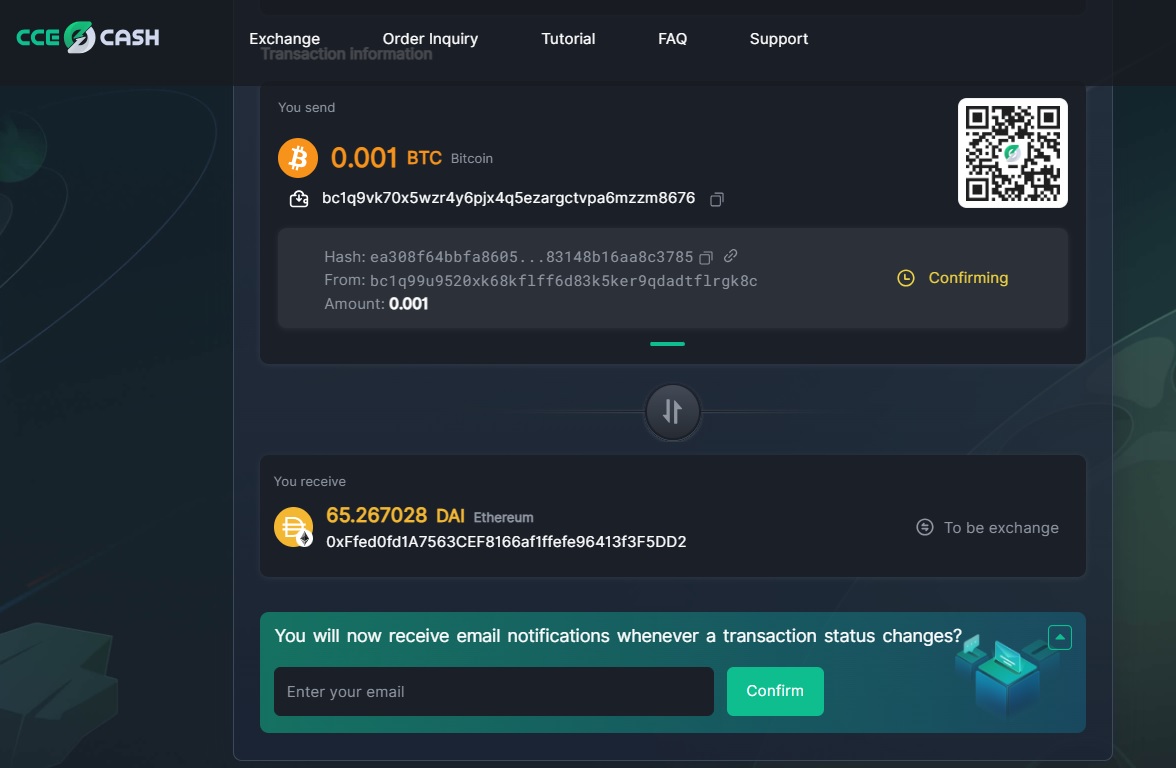
Task: Click the wallet deposit icon beside address
Action: coord(298,199)
